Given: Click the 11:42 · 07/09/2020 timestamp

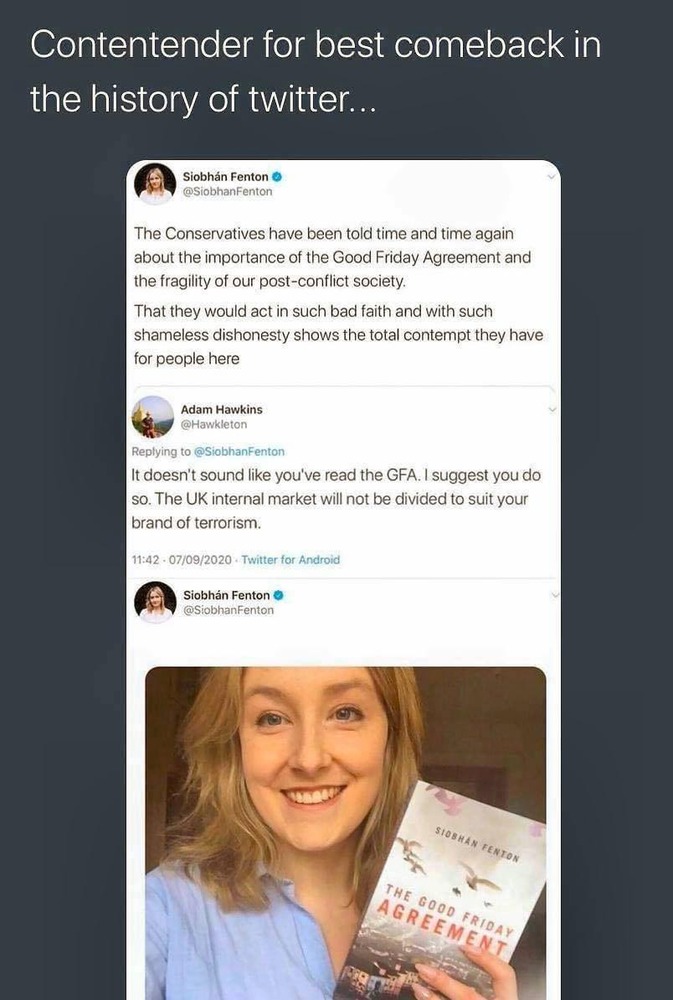Looking at the screenshot, I should coord(182,560).
